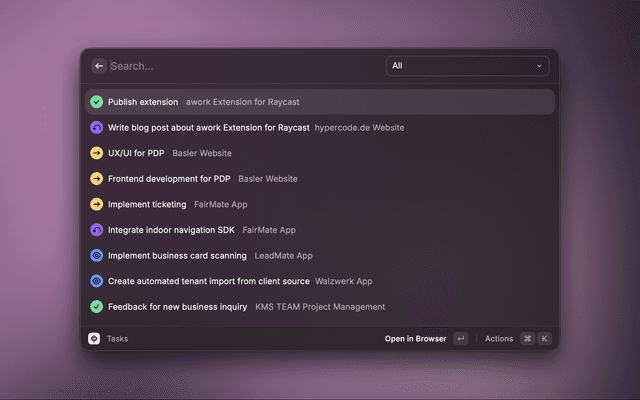Click green checkmark for Feedback for new business inquiry
640x400 pixels.
(96, 307)
